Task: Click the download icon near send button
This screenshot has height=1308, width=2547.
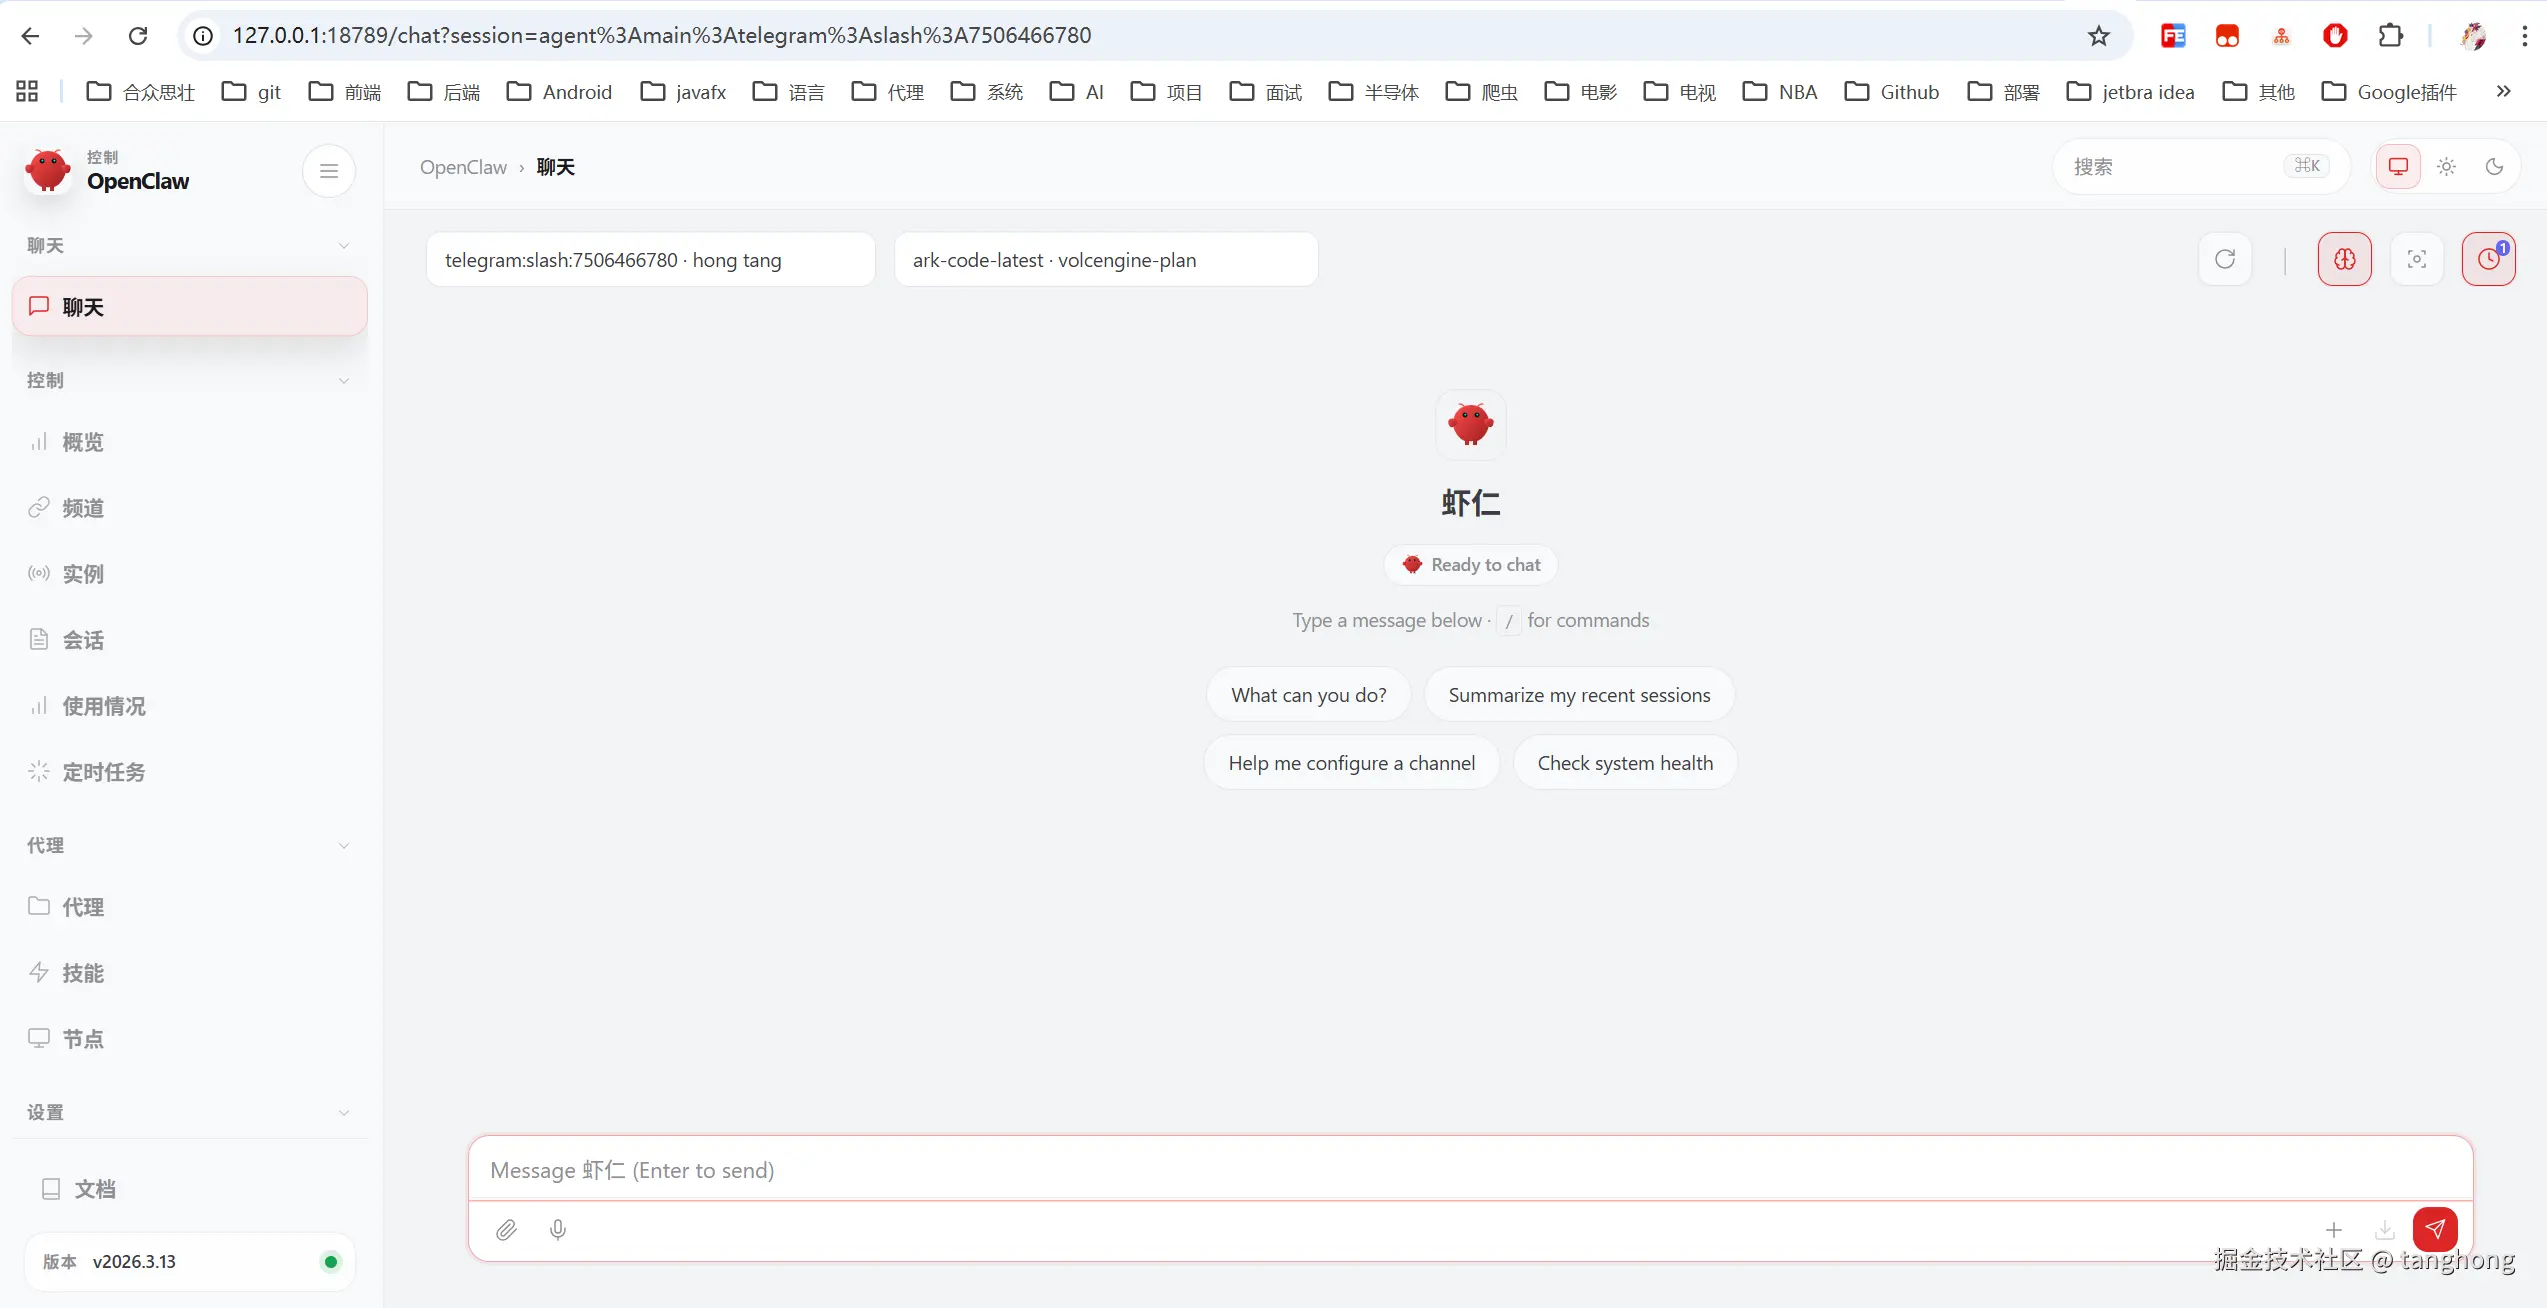Action: click(2385, 1230)
